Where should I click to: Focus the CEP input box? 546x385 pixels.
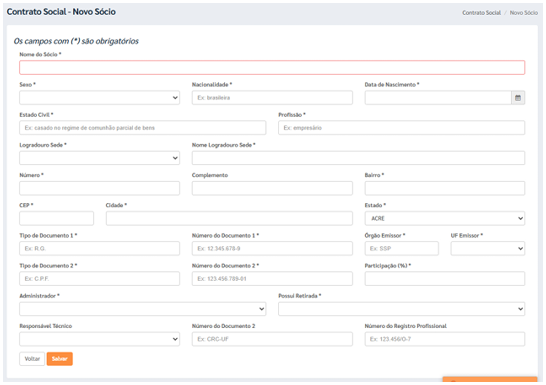coord(56,219)
